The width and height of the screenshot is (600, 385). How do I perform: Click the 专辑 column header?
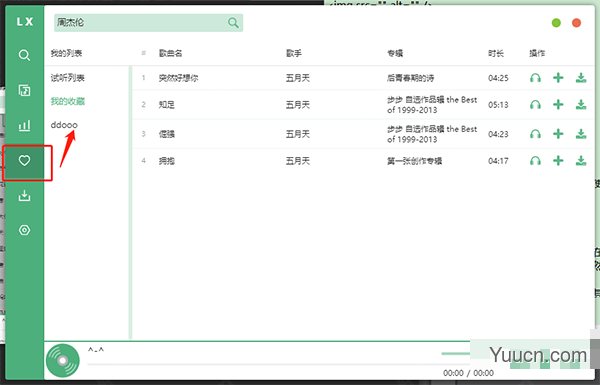click(395, 53)
